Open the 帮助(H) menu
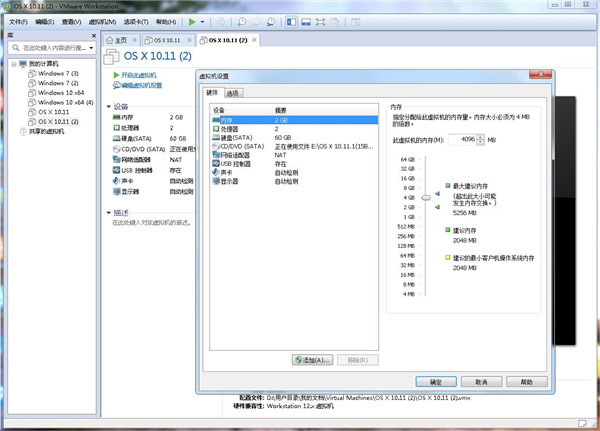 pos(166,22)
